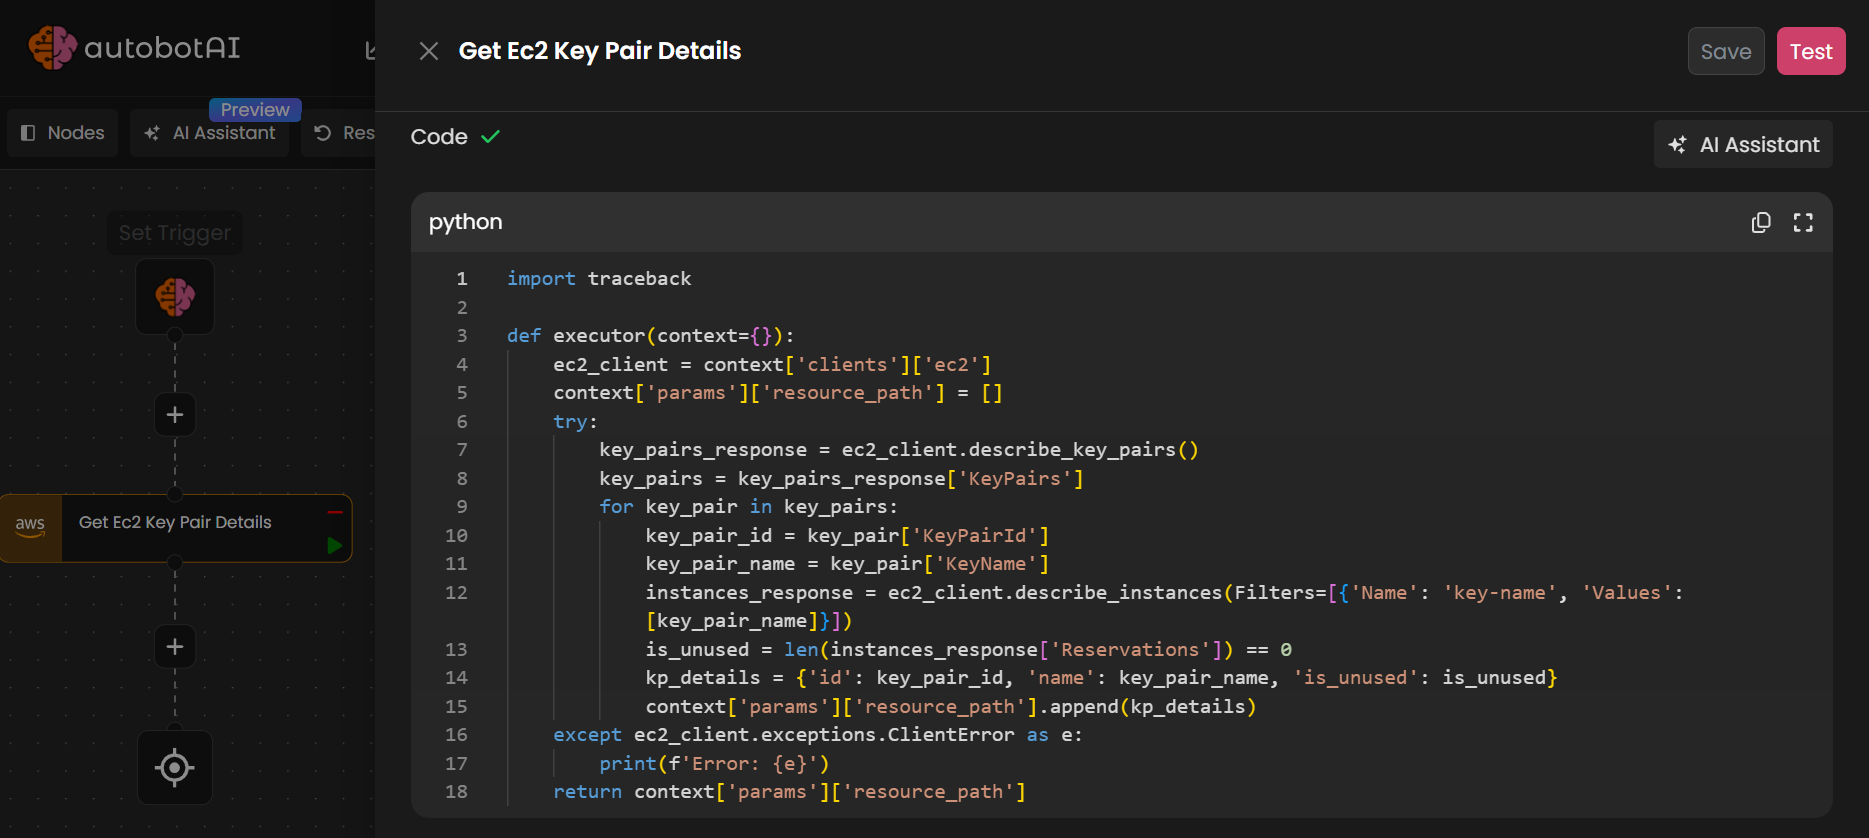Click the 'is_unused = len(...)' code line
Image resolution: width=1869 pixels, height=838 pixels.
click(x=969, y=649)
